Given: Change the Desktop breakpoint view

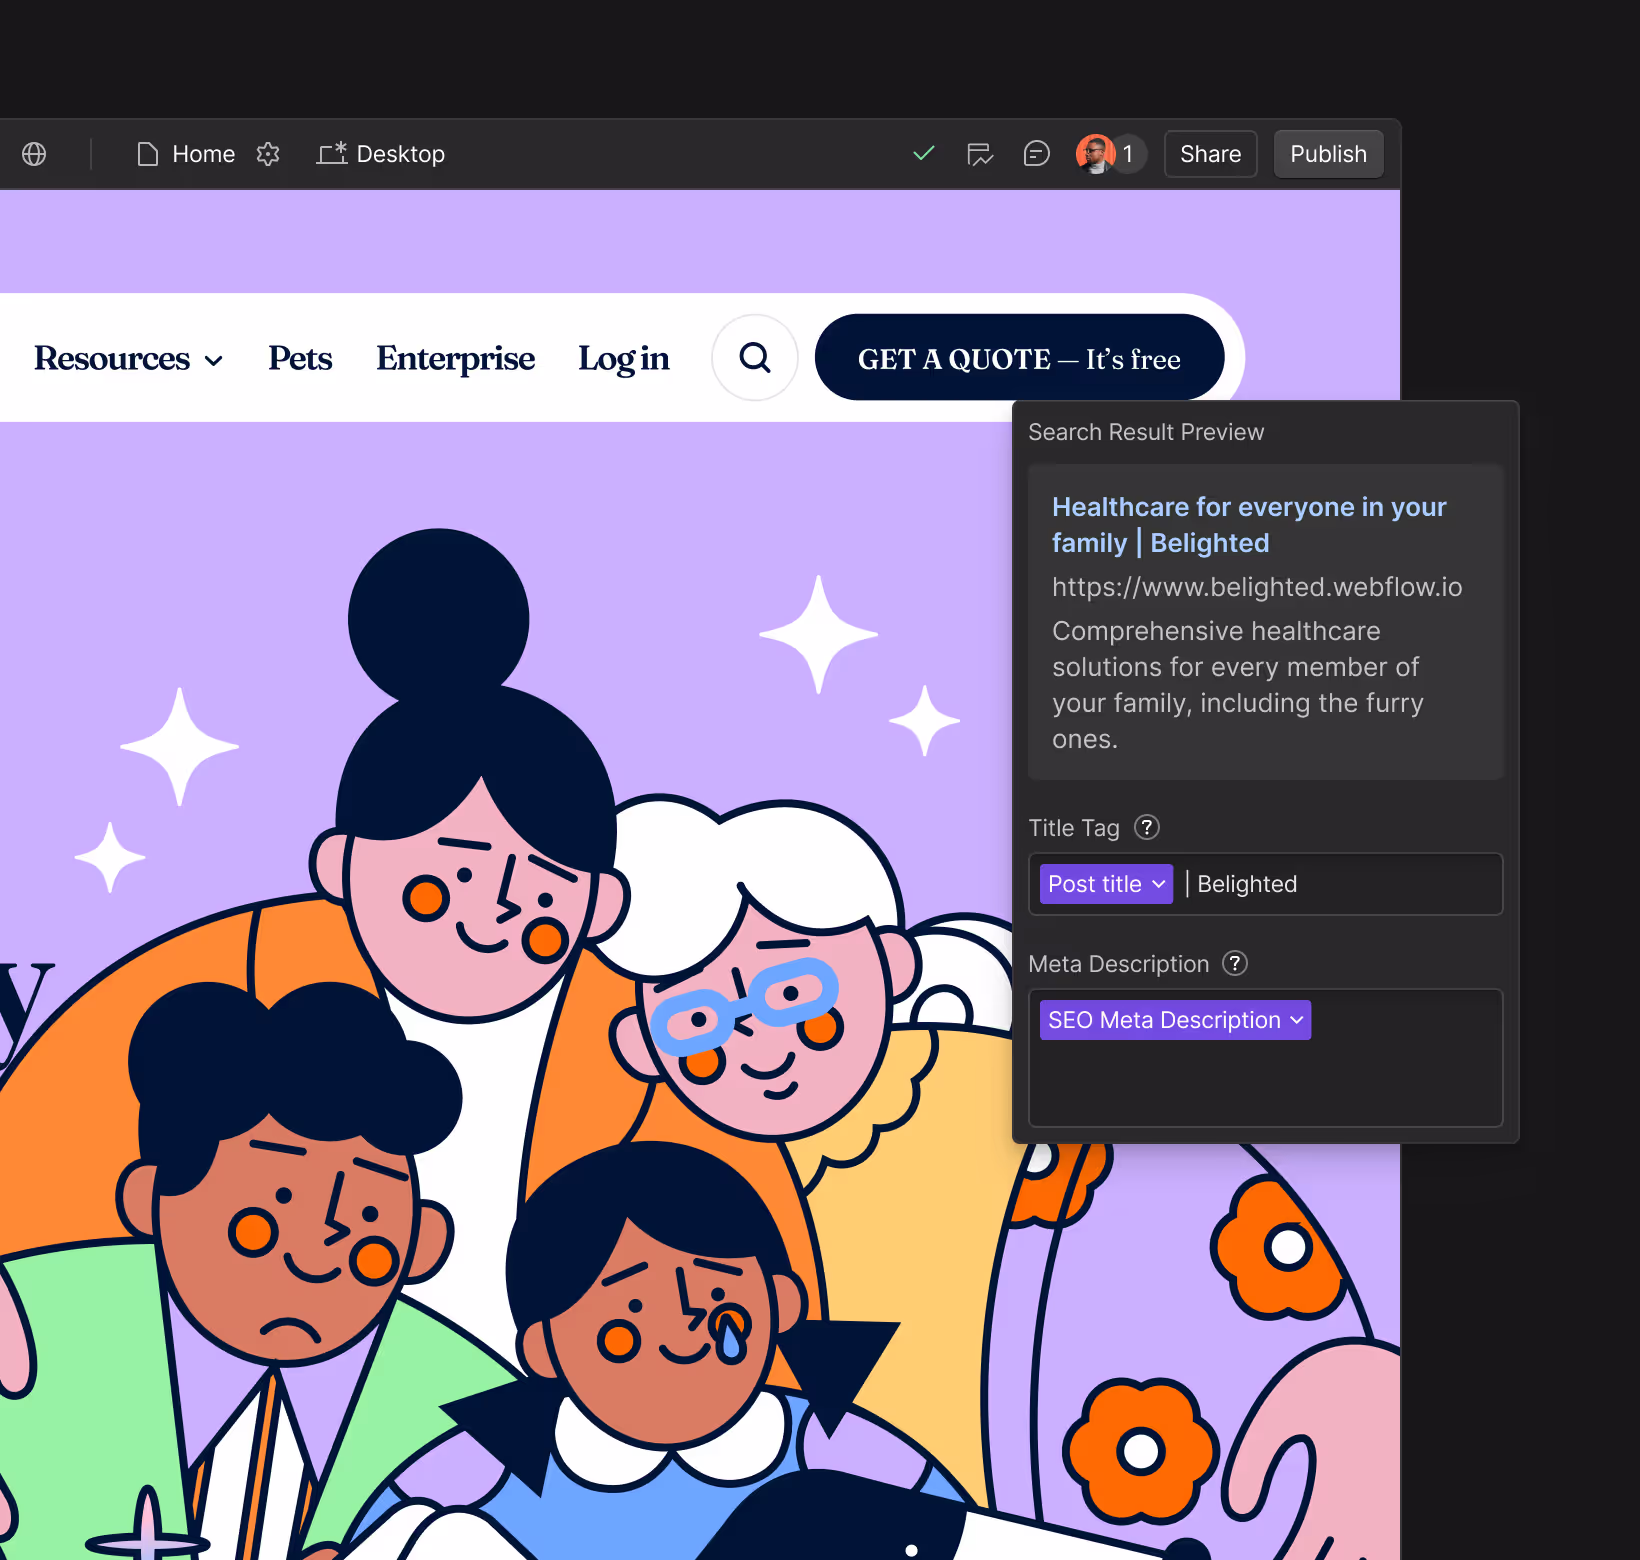Looking at the screenshot, I should (381, 154).
